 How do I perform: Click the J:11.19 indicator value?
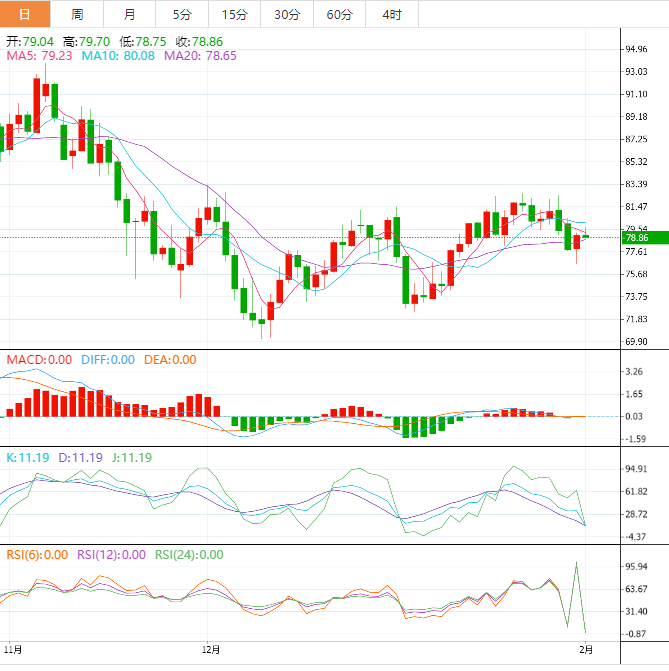click(132, 457)
